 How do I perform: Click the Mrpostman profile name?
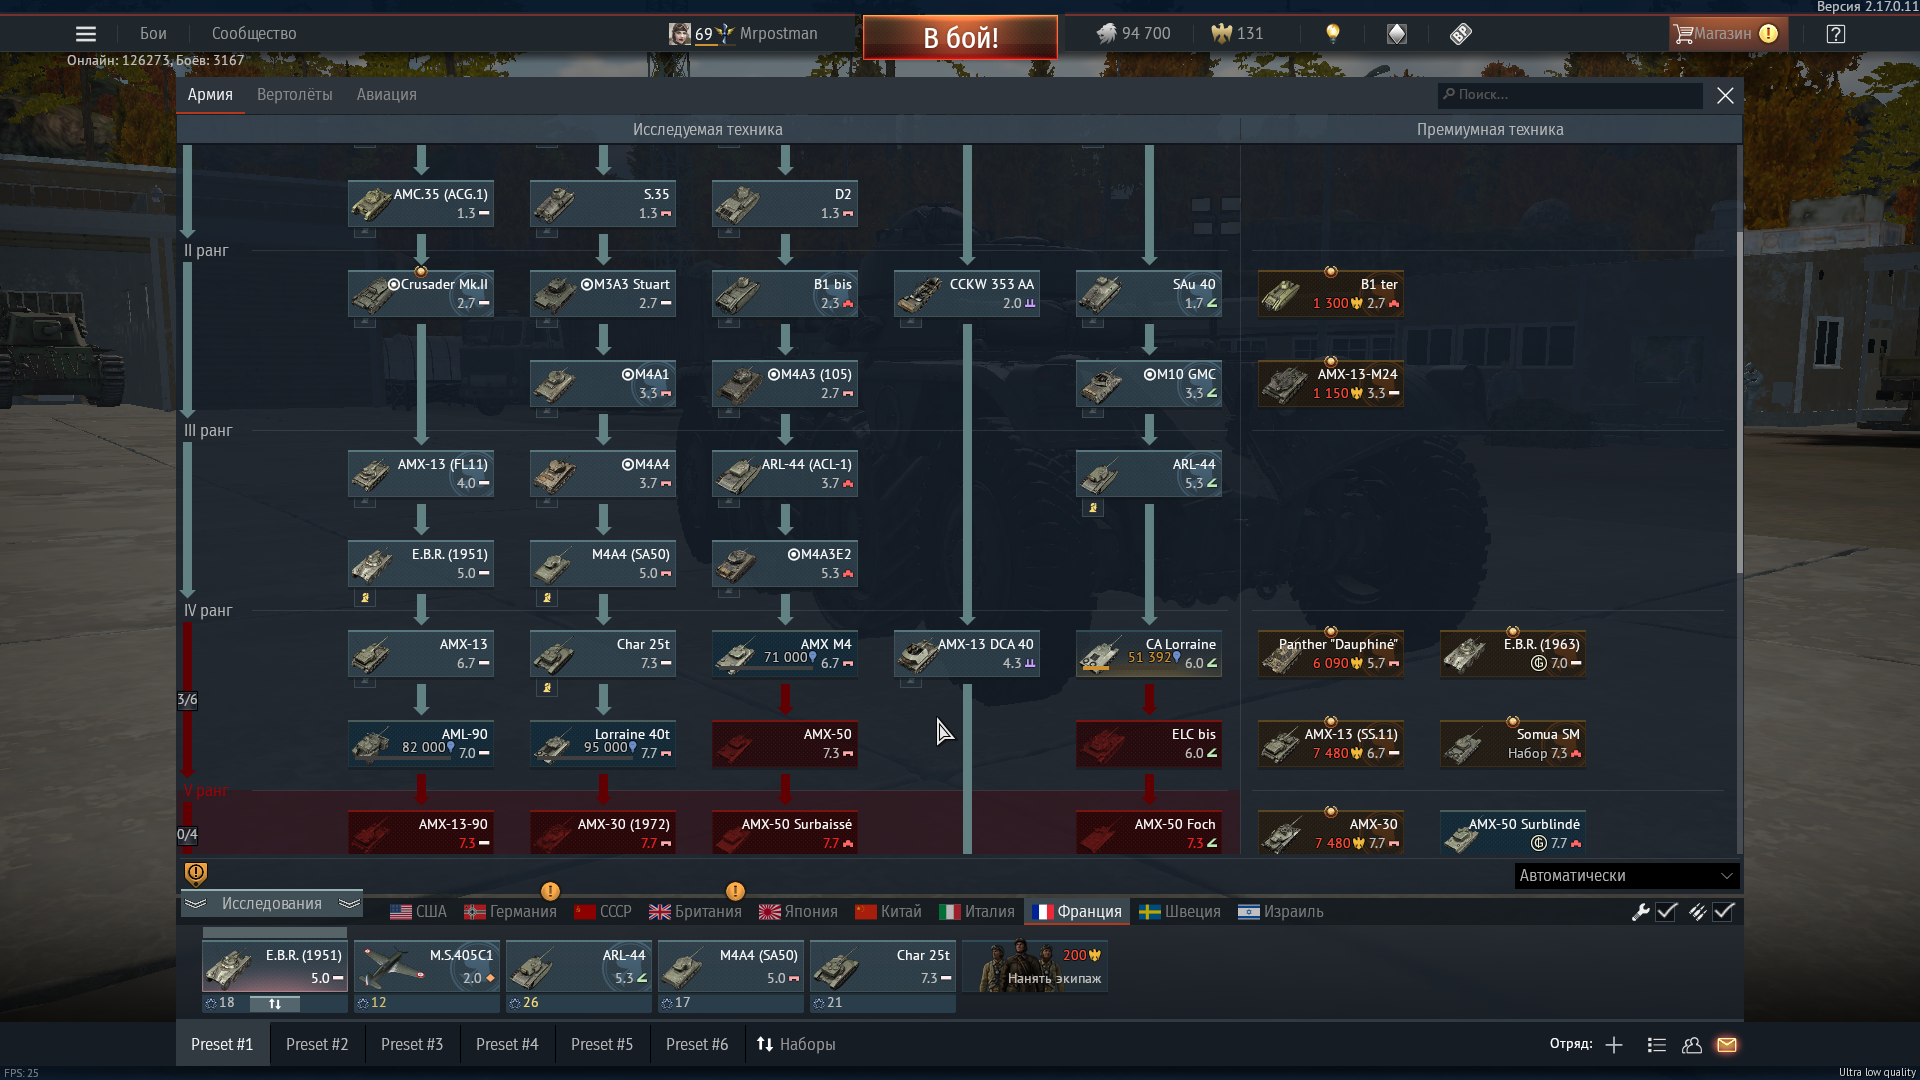point(778,34)
